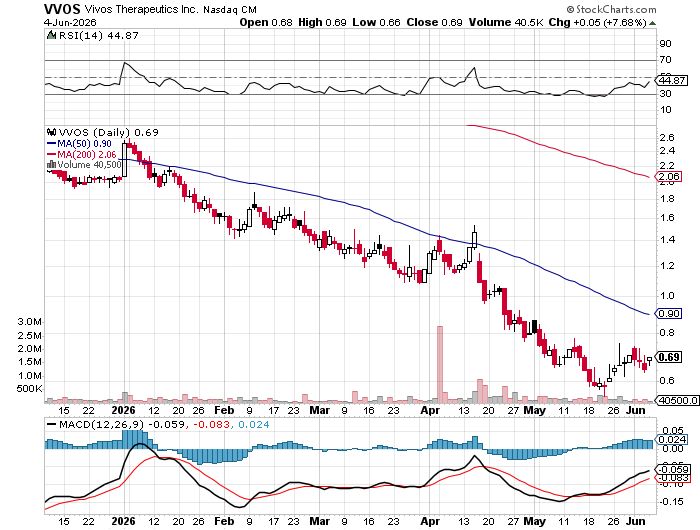Click the 500K volume scale label

pyautogui.click(x=29, y=388)
